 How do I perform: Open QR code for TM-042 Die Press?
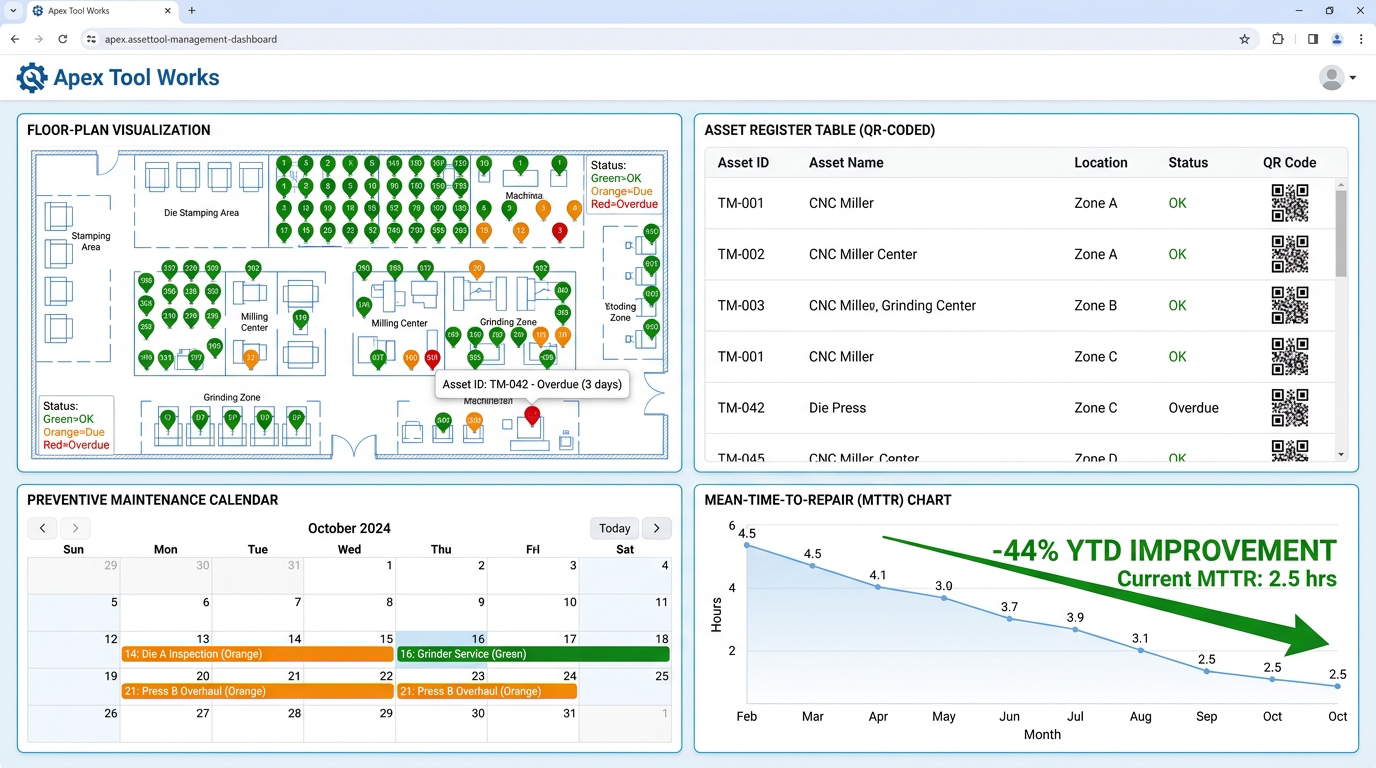point(1289,408)
